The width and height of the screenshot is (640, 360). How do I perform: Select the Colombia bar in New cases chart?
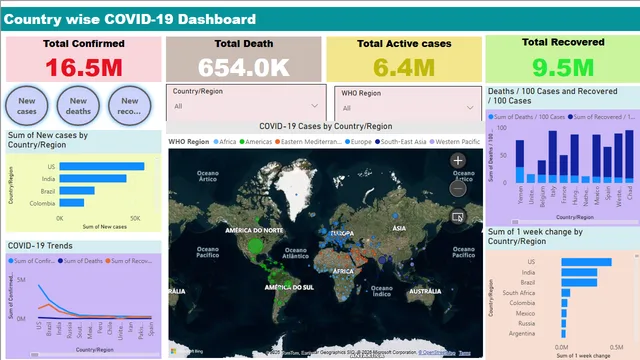coord(72,203)
